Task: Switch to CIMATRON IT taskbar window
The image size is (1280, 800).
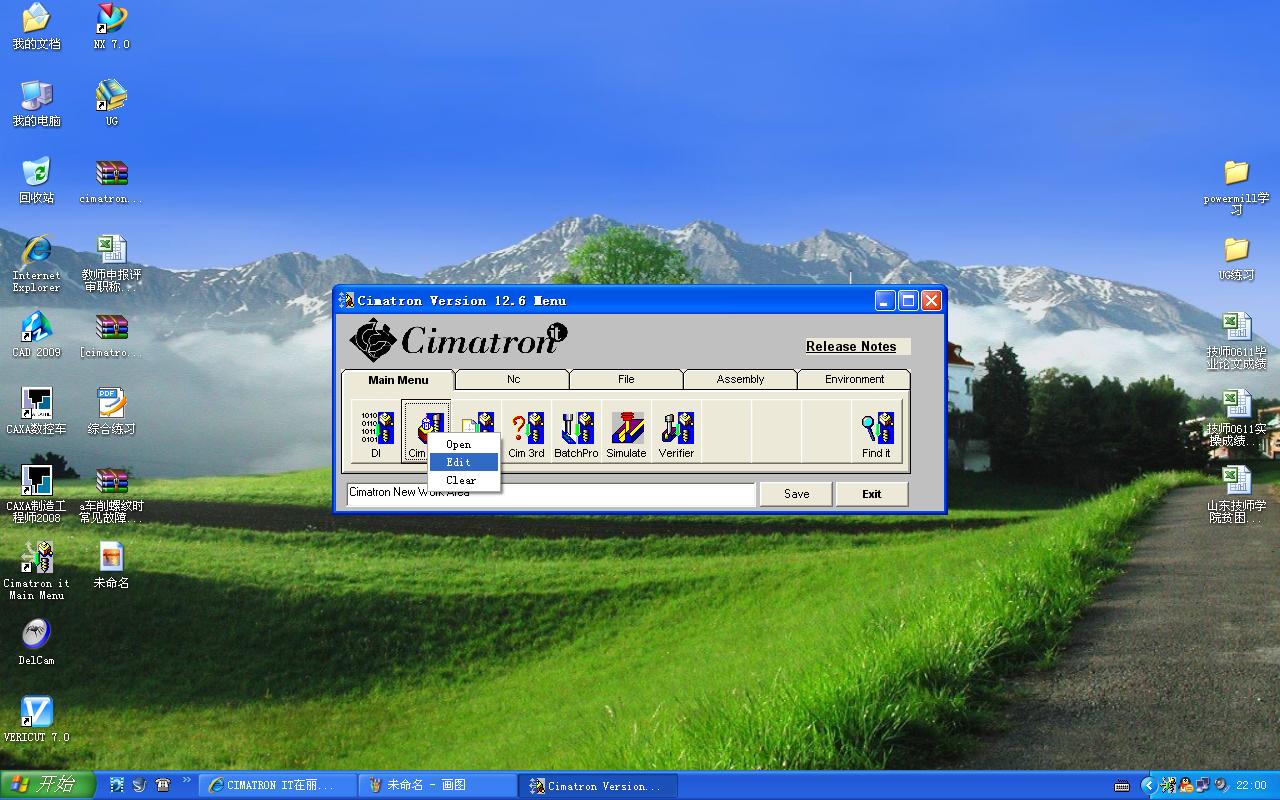Action: (x=278, y=785)
